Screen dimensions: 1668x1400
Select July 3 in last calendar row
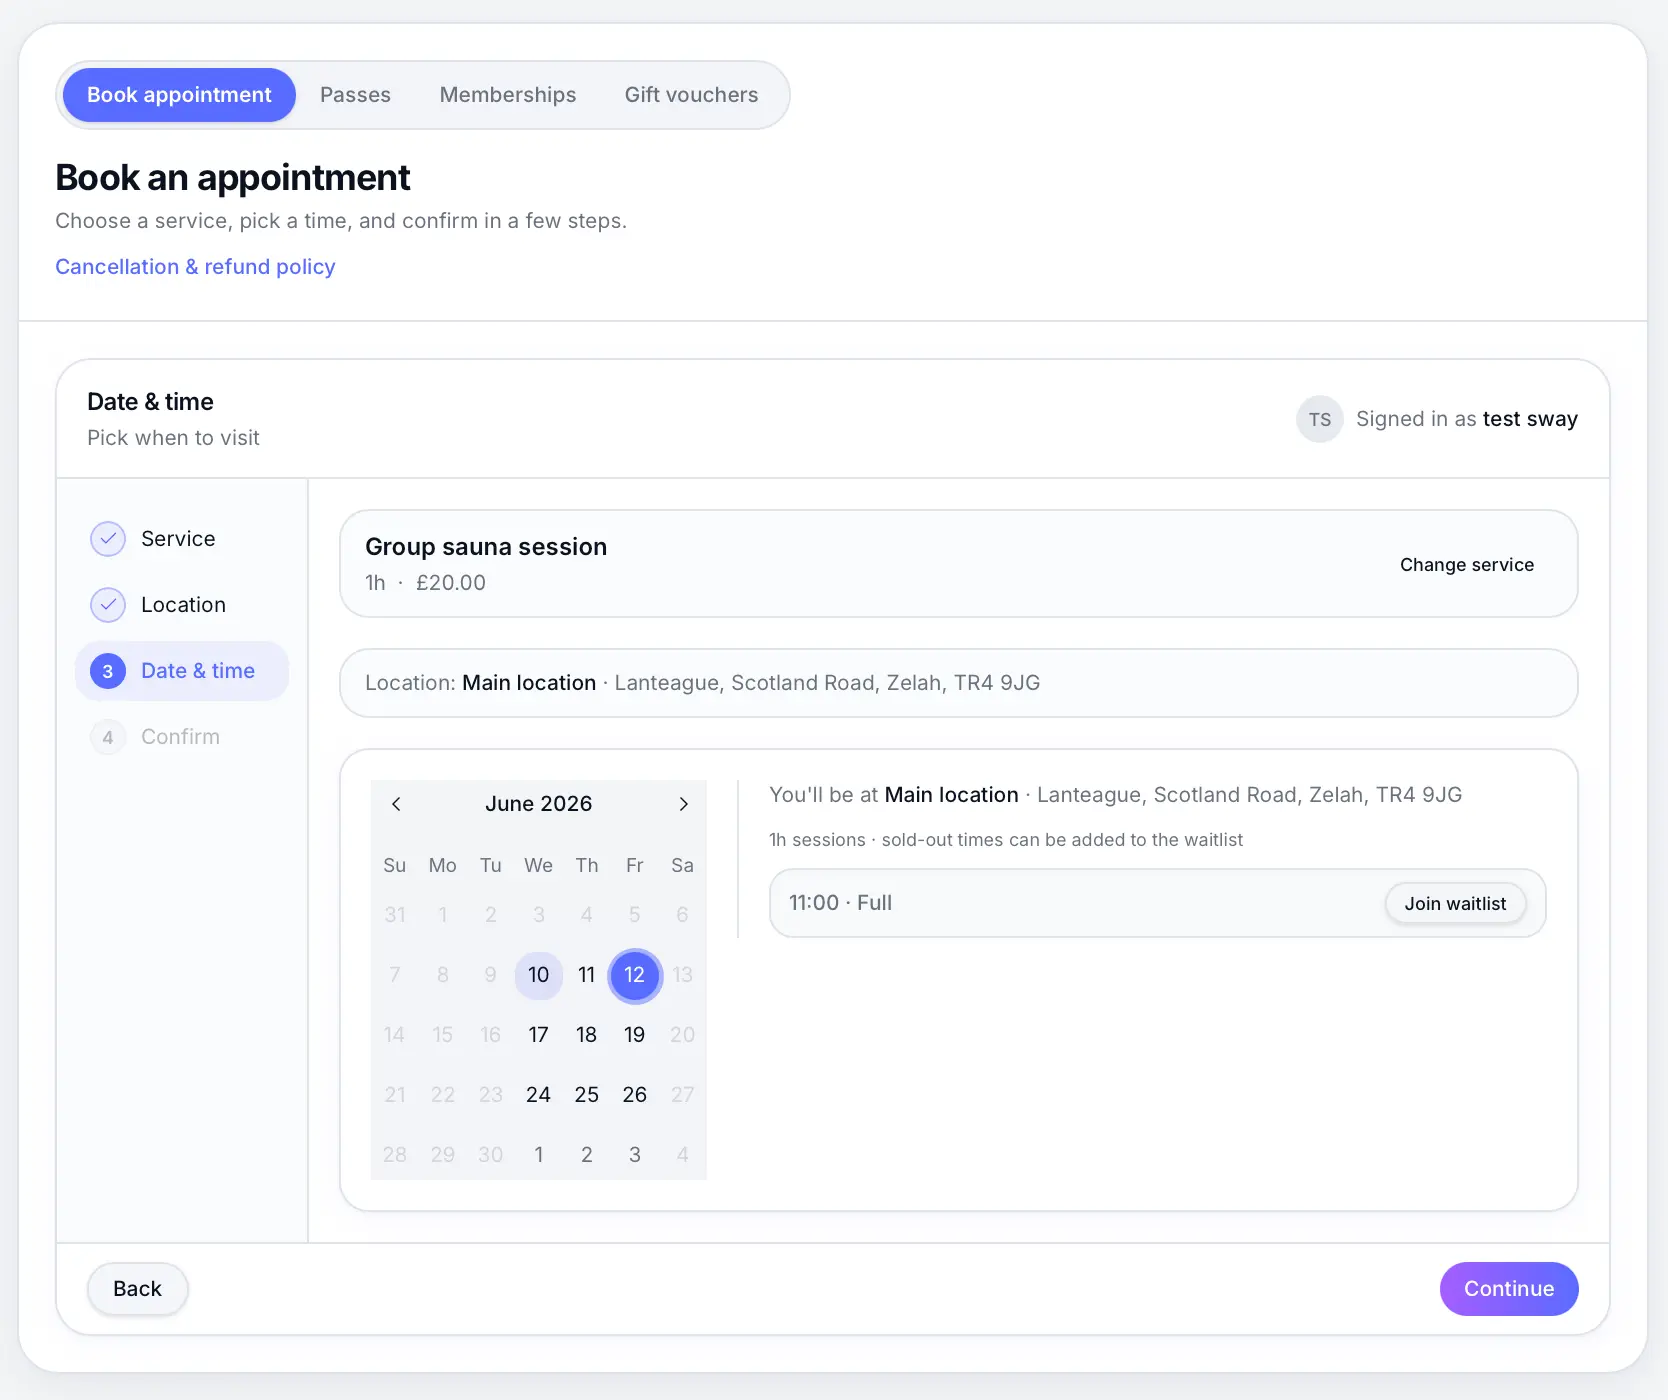[x=634, y=1155]
